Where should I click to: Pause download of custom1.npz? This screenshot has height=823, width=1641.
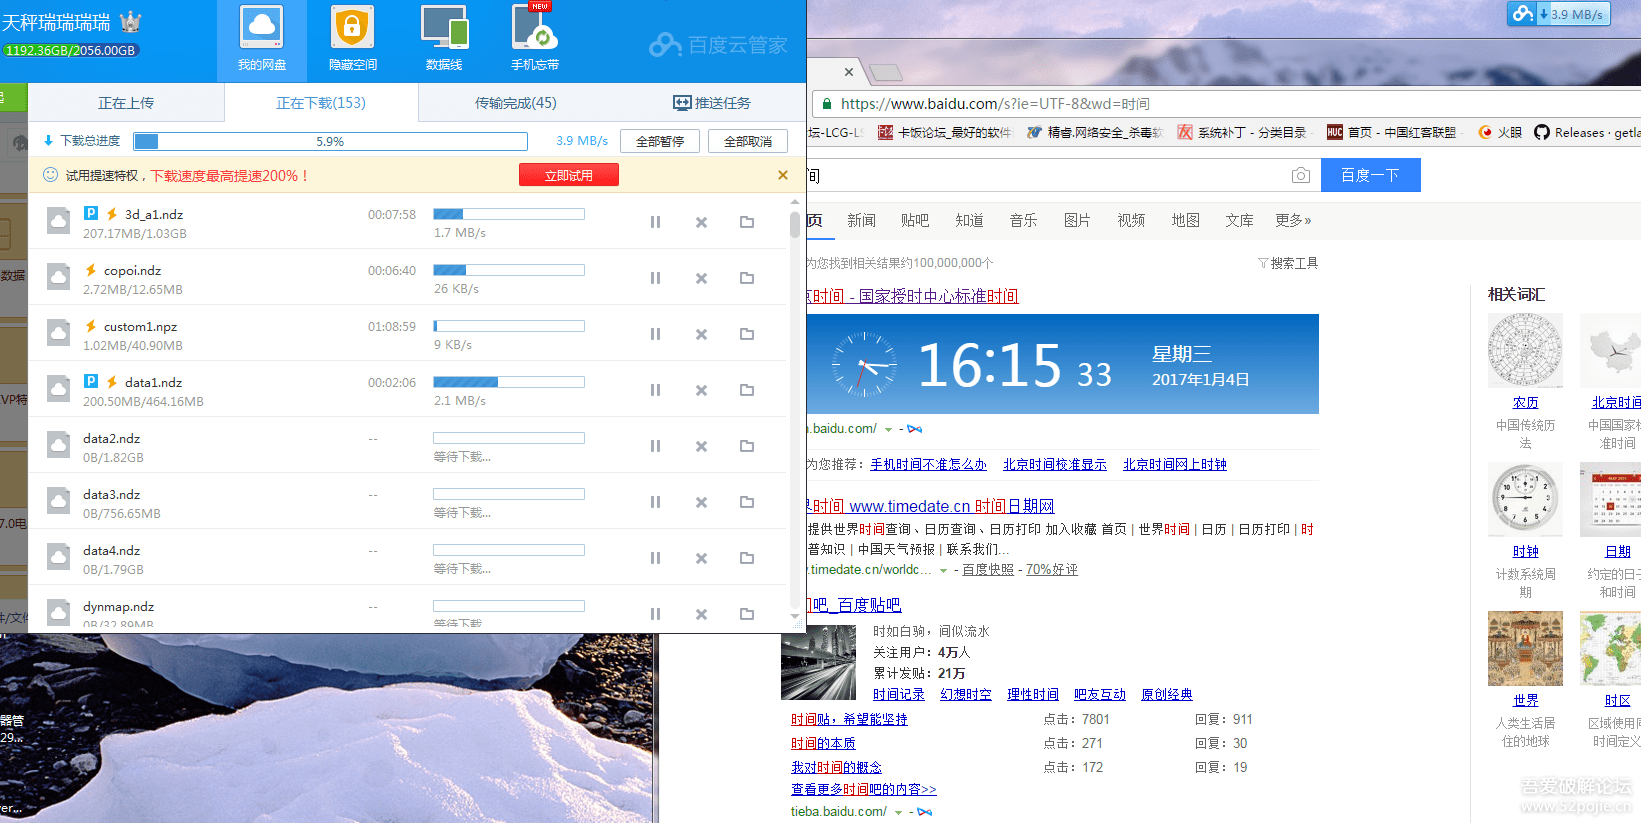pos(655,334)
